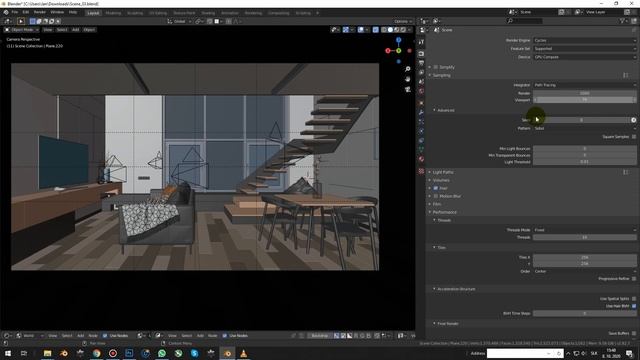640x360 pixels.
Task: Toggle Use Nodes in the World editor header
Action: pos(105,336)
